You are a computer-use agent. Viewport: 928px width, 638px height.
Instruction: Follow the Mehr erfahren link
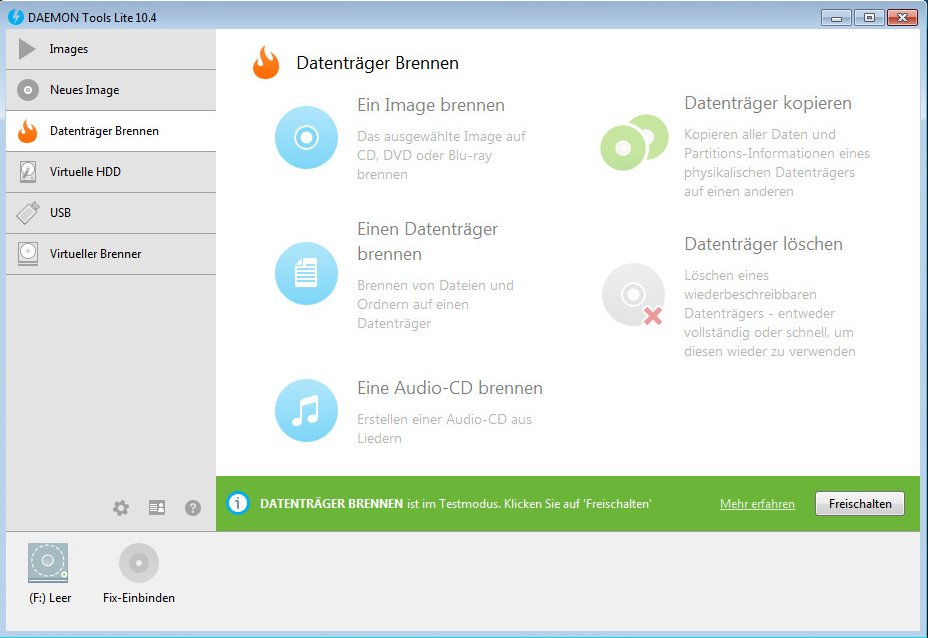coord(757,504)
